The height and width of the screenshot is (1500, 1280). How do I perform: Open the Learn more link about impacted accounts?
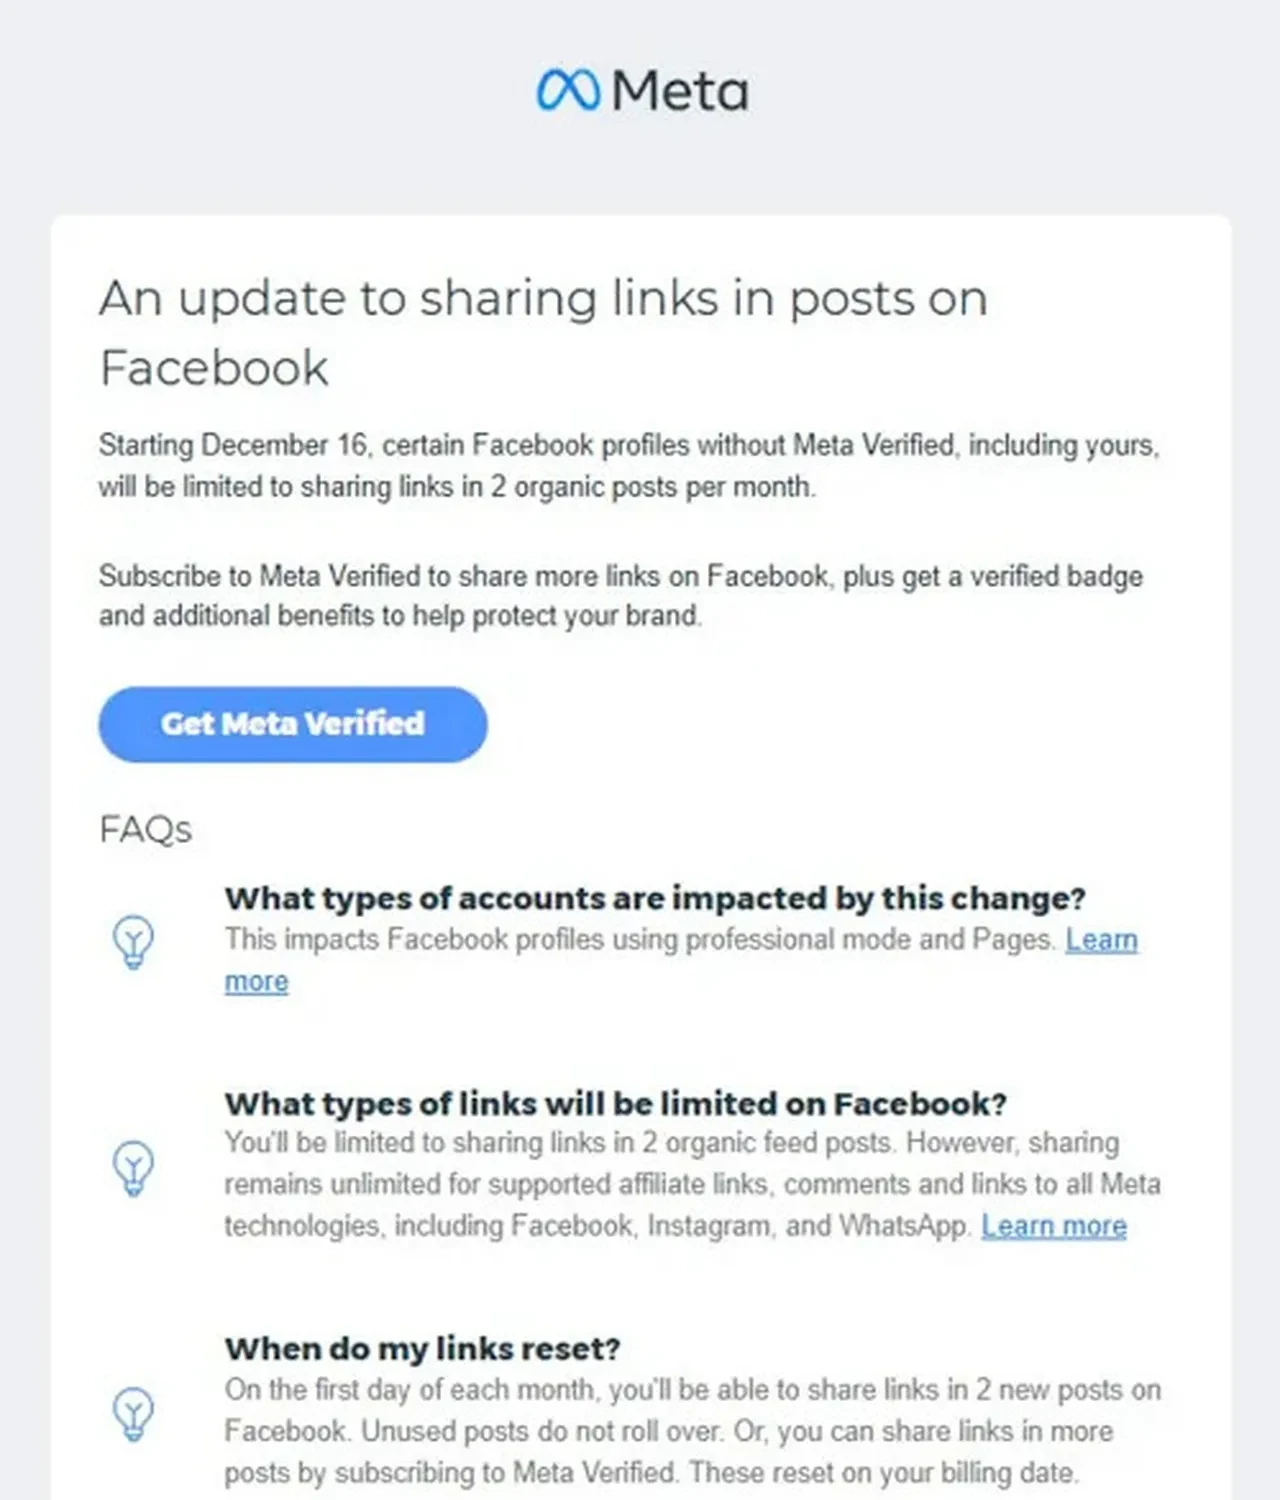1102,940
